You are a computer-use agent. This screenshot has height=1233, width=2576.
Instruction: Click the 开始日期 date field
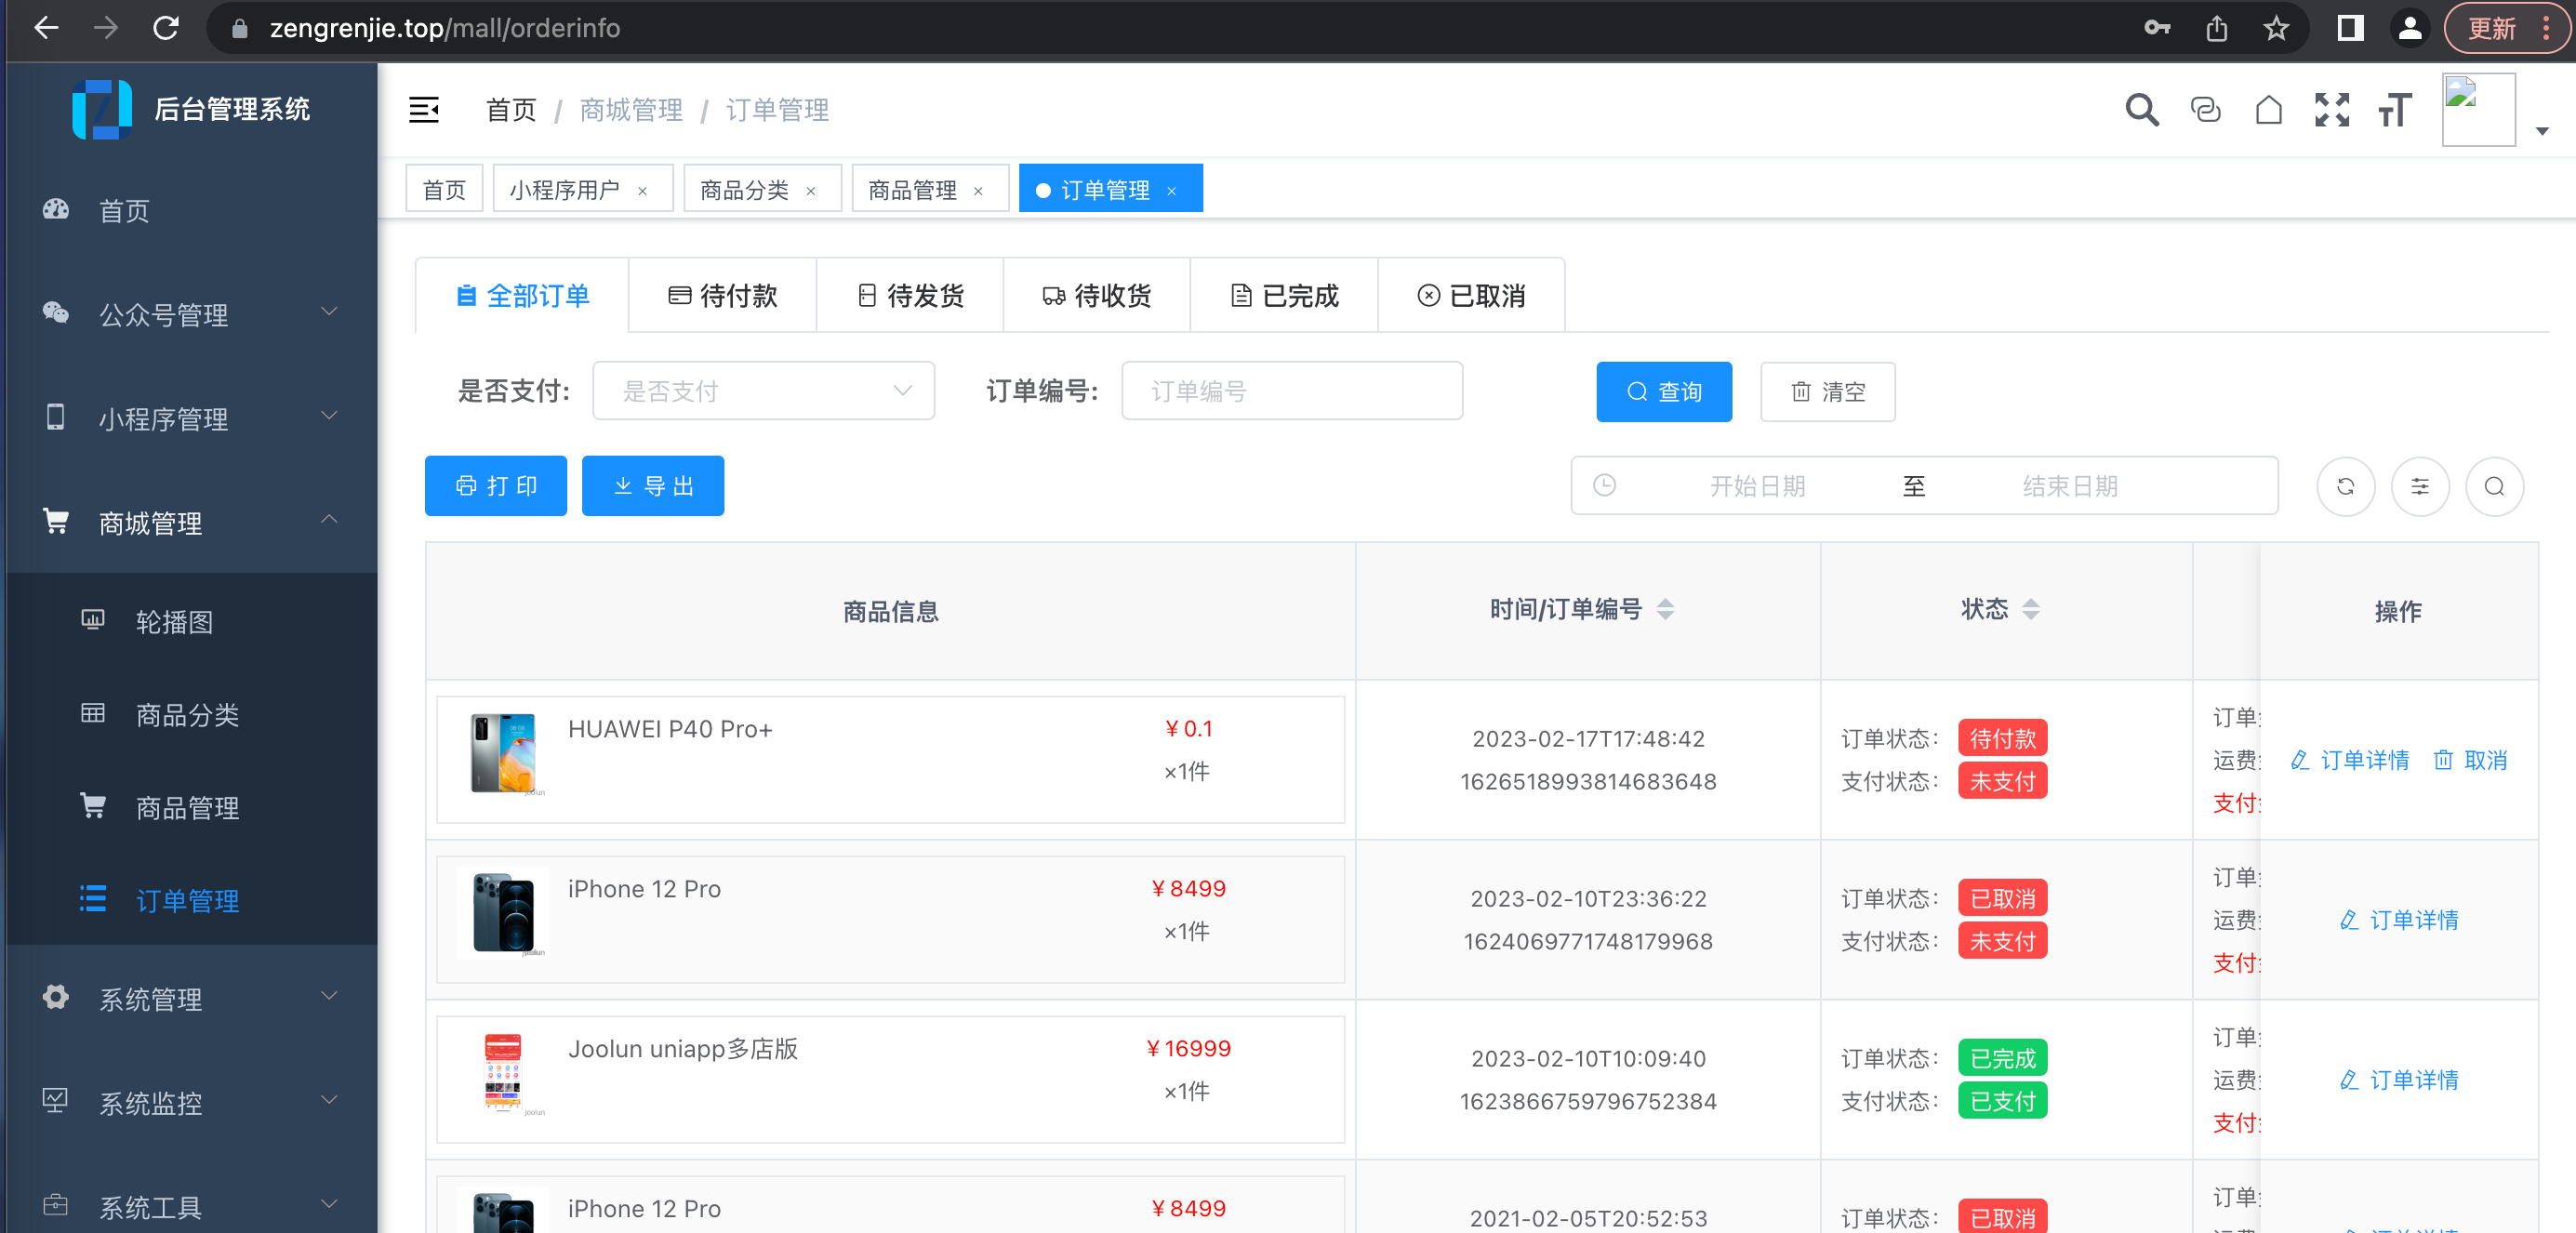1757,486
